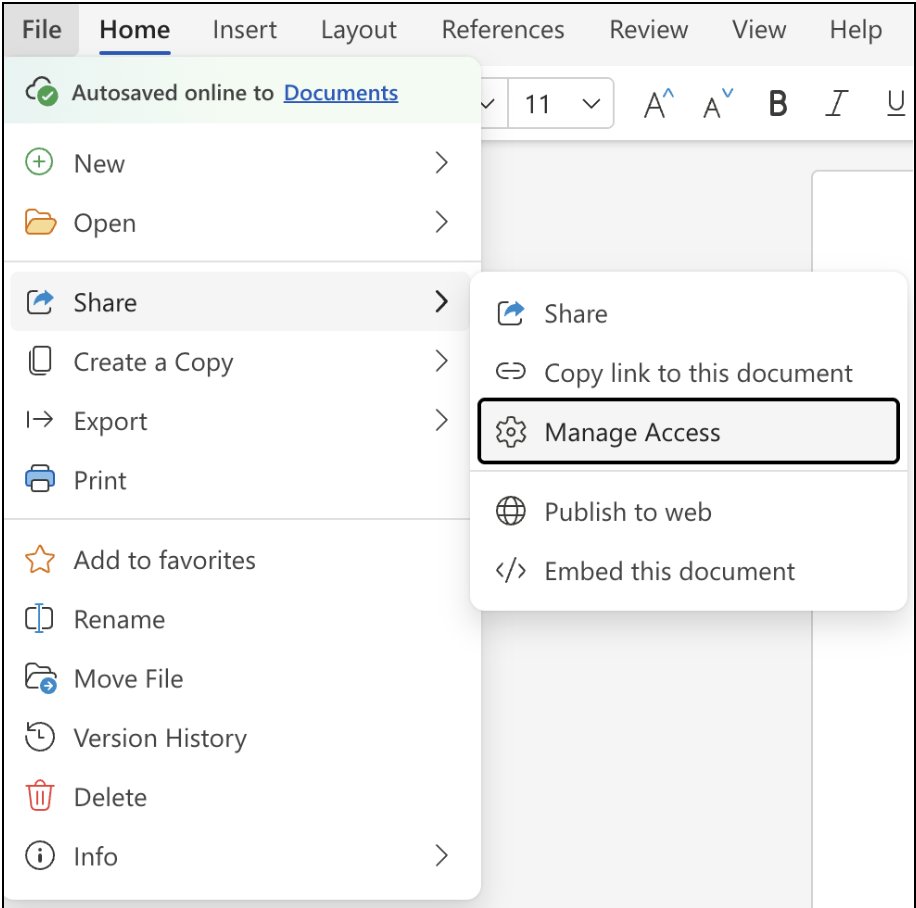Viewport: 916px width, 908px height.
Task: Switch to the Layout tab
Action: [359, 30]
